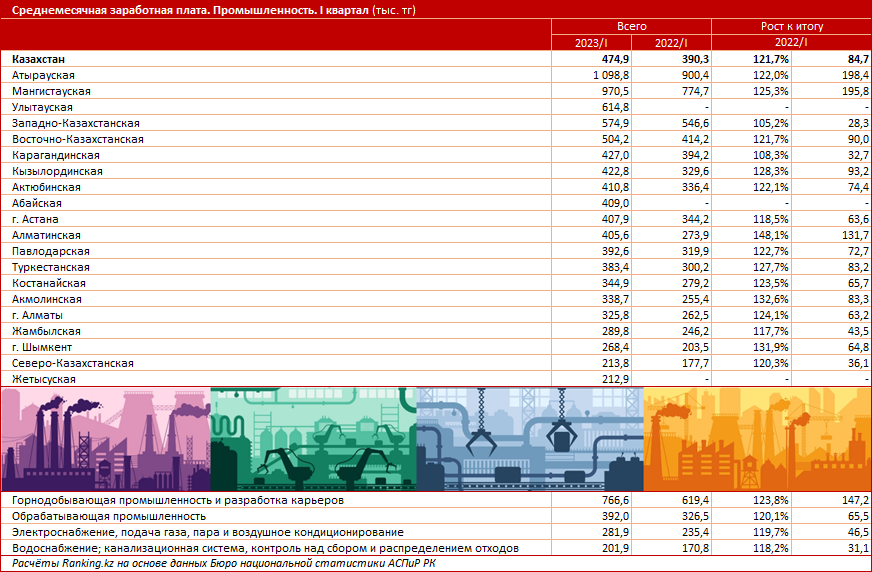Image resolution: width=872 pixels, height=572 pixels.
Task: Click the 'Улытауская' row label
Action: 42,107
